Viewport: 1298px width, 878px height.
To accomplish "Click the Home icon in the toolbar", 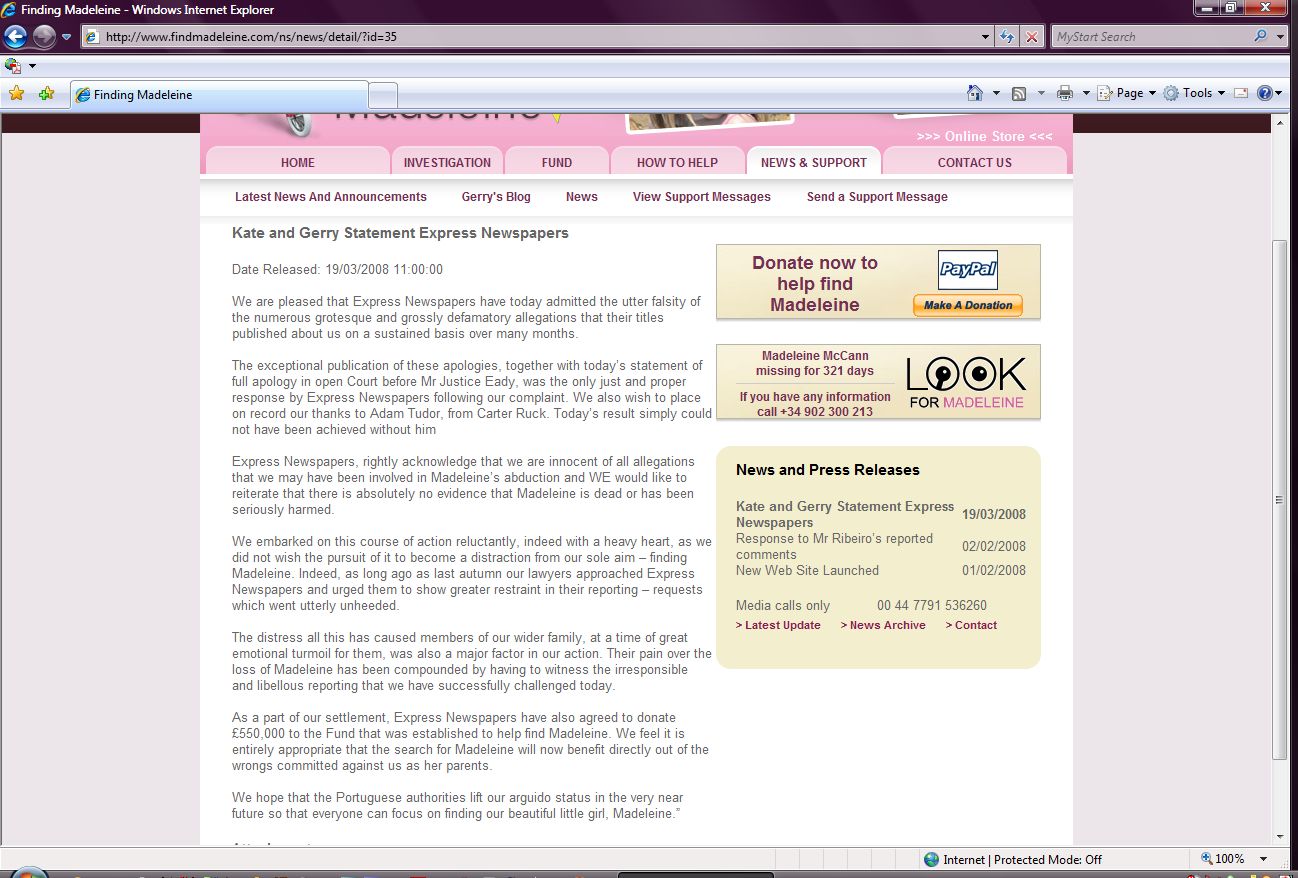I will click(975, 93).
